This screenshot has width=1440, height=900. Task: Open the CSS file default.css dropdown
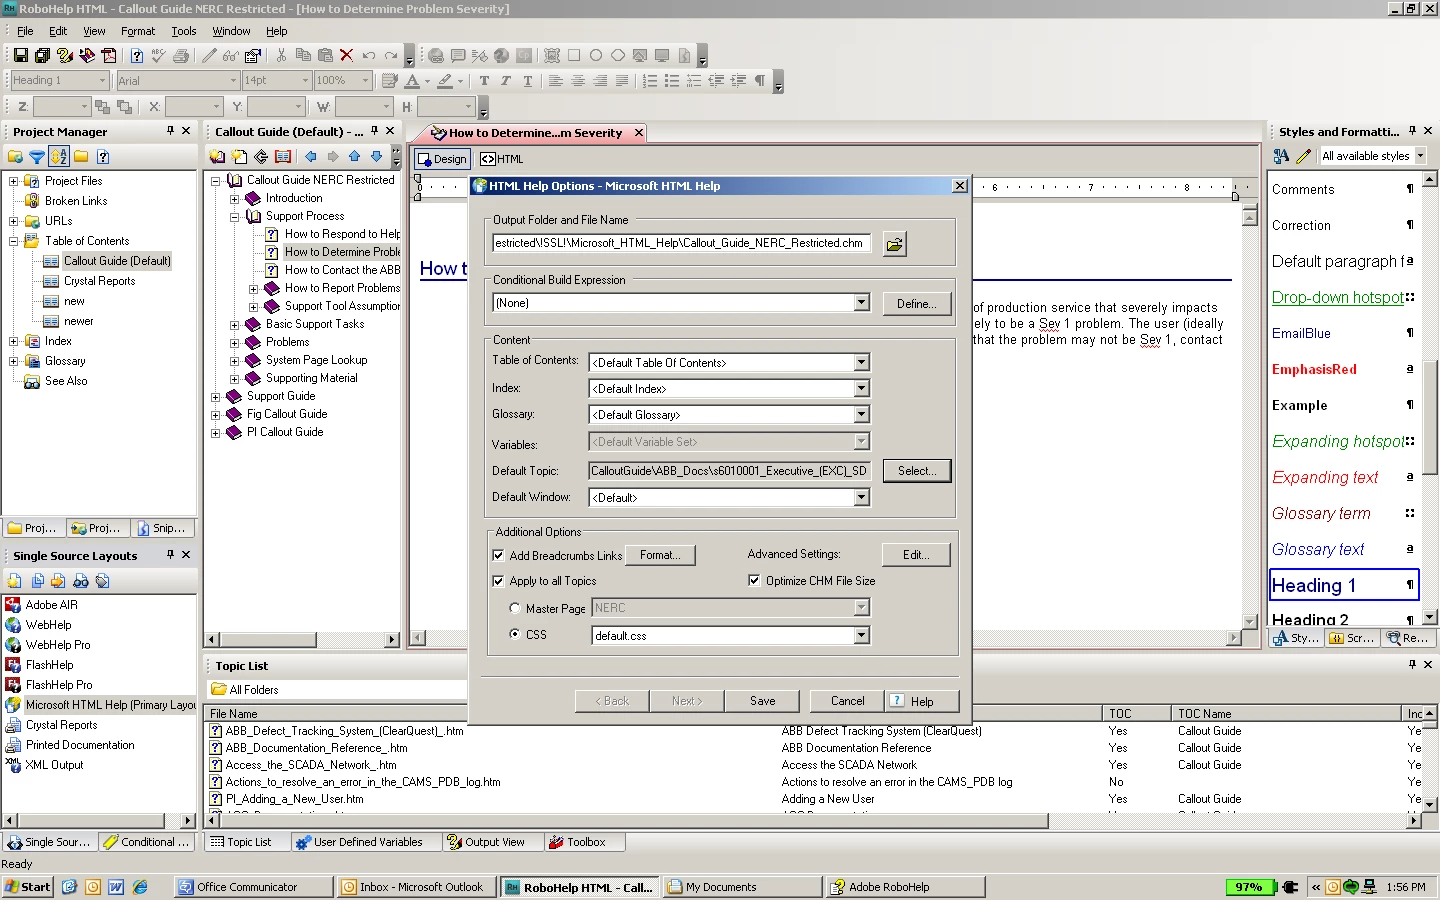pos(861,635)
